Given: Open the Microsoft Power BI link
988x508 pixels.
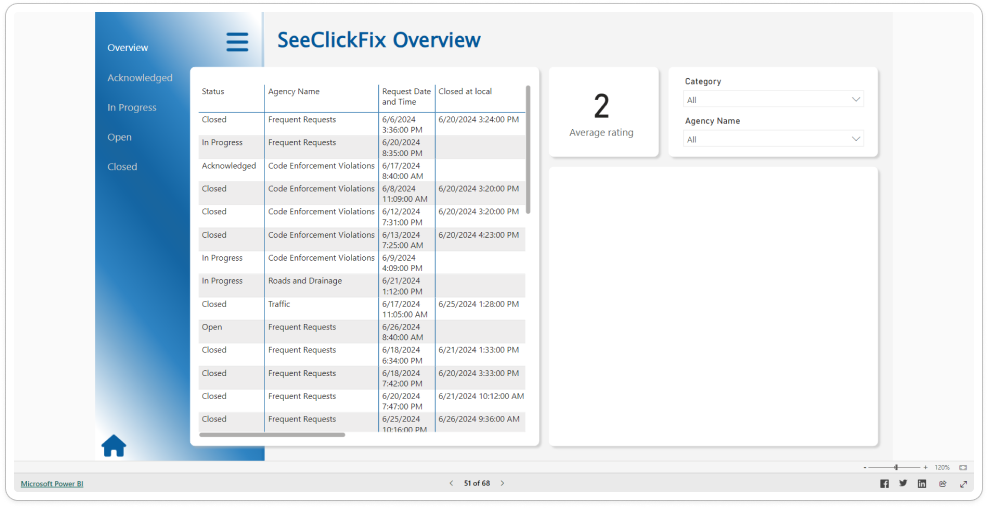Looking at the screenshot, I should [x=52, y=484].
